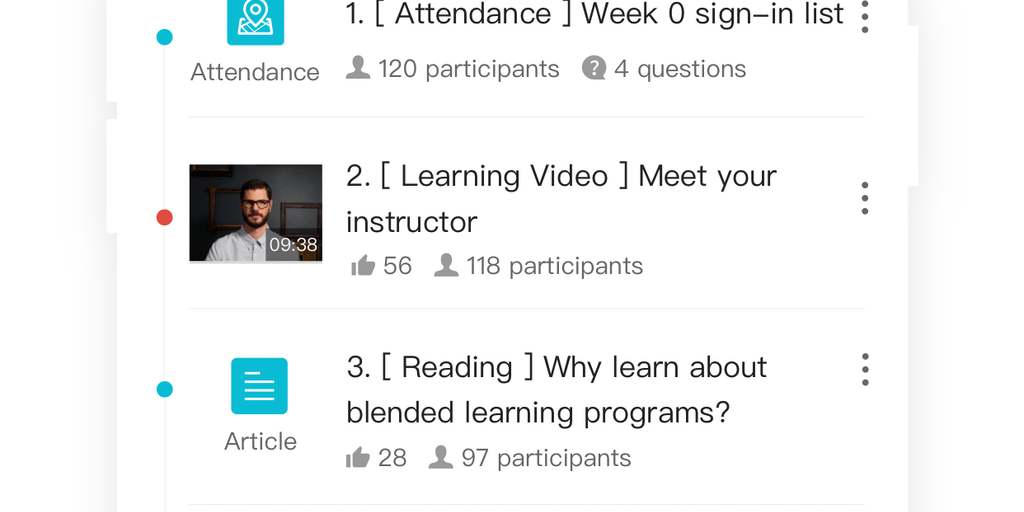Open more options for Week 0 sign-in list
This screenshot has height=512, width=1024.
click(865, 16)
